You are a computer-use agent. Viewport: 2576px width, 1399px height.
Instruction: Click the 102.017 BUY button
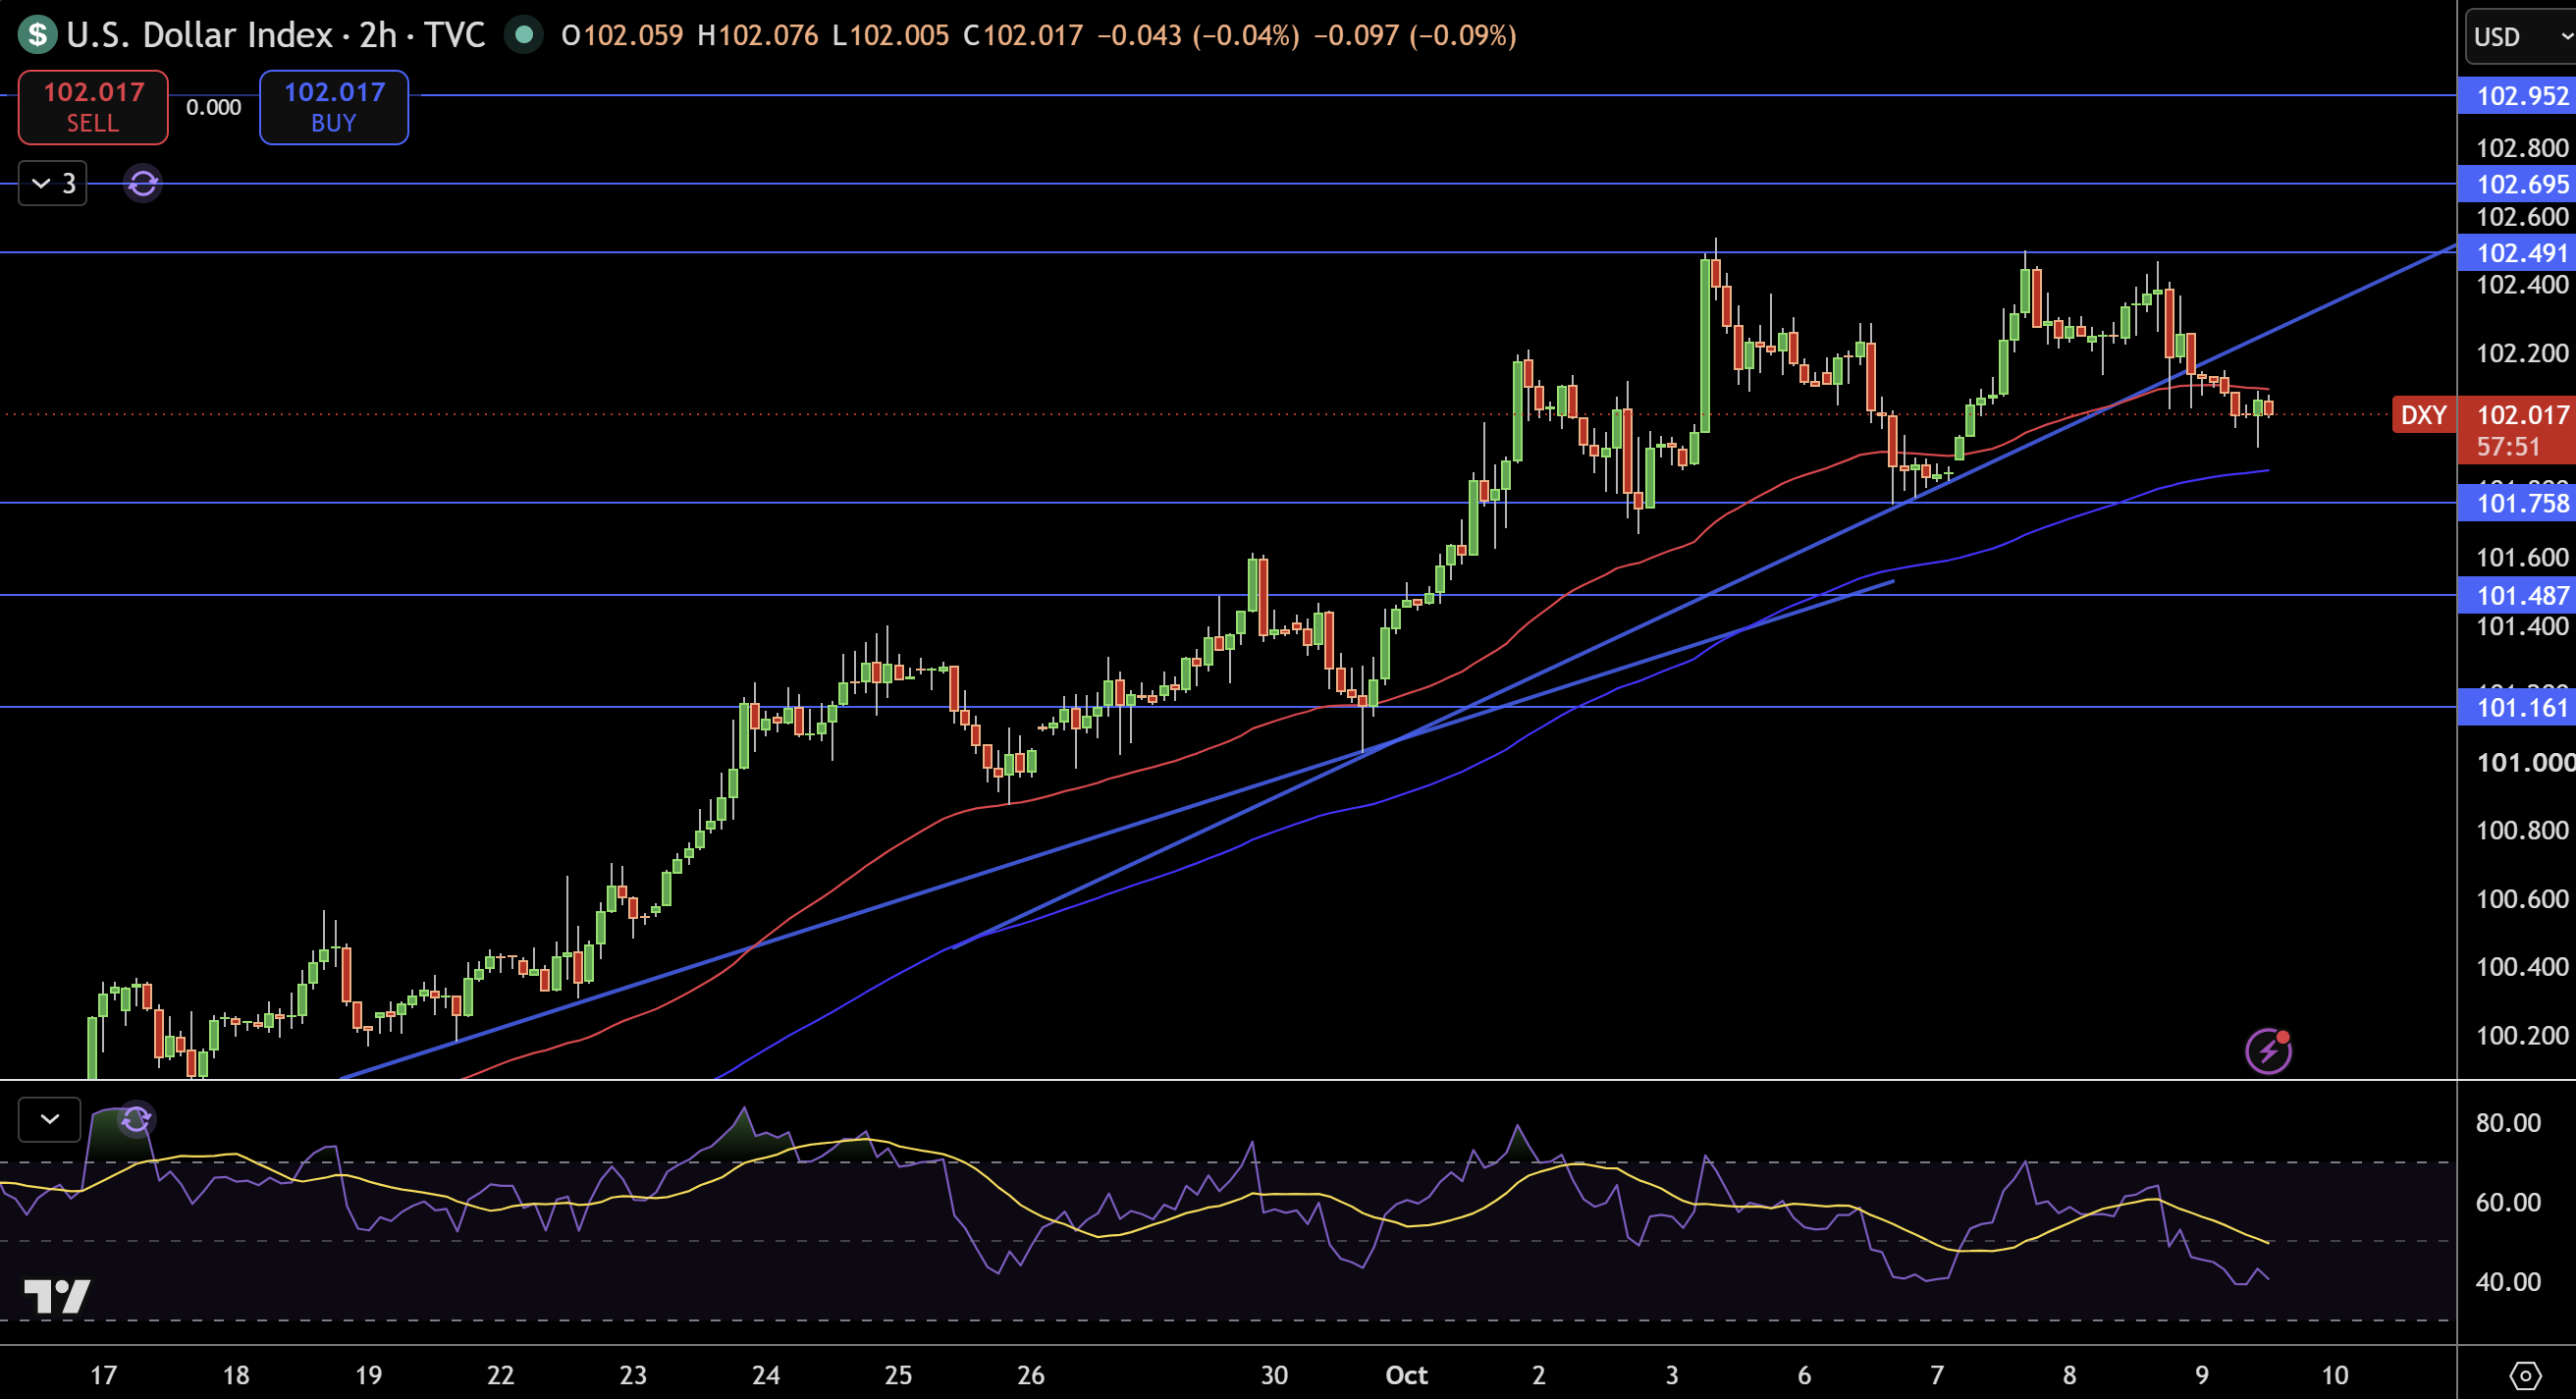334,107
